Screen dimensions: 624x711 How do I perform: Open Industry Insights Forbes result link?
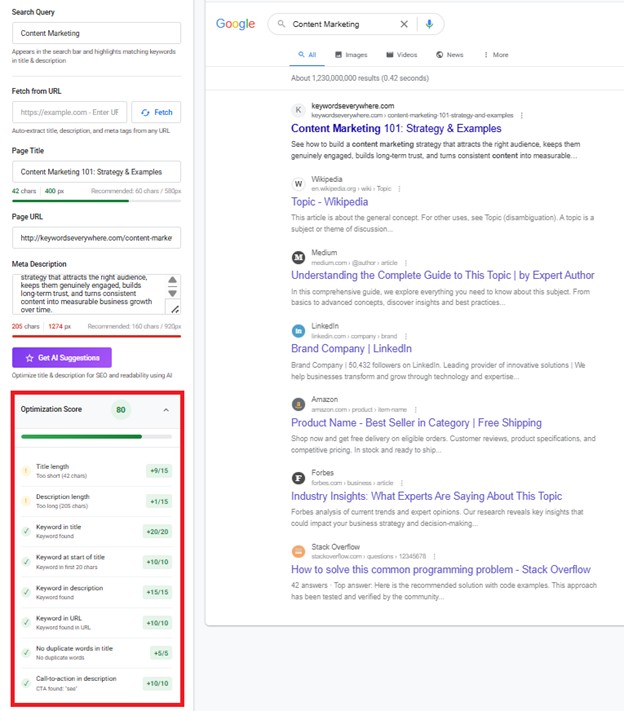(426, 496)
